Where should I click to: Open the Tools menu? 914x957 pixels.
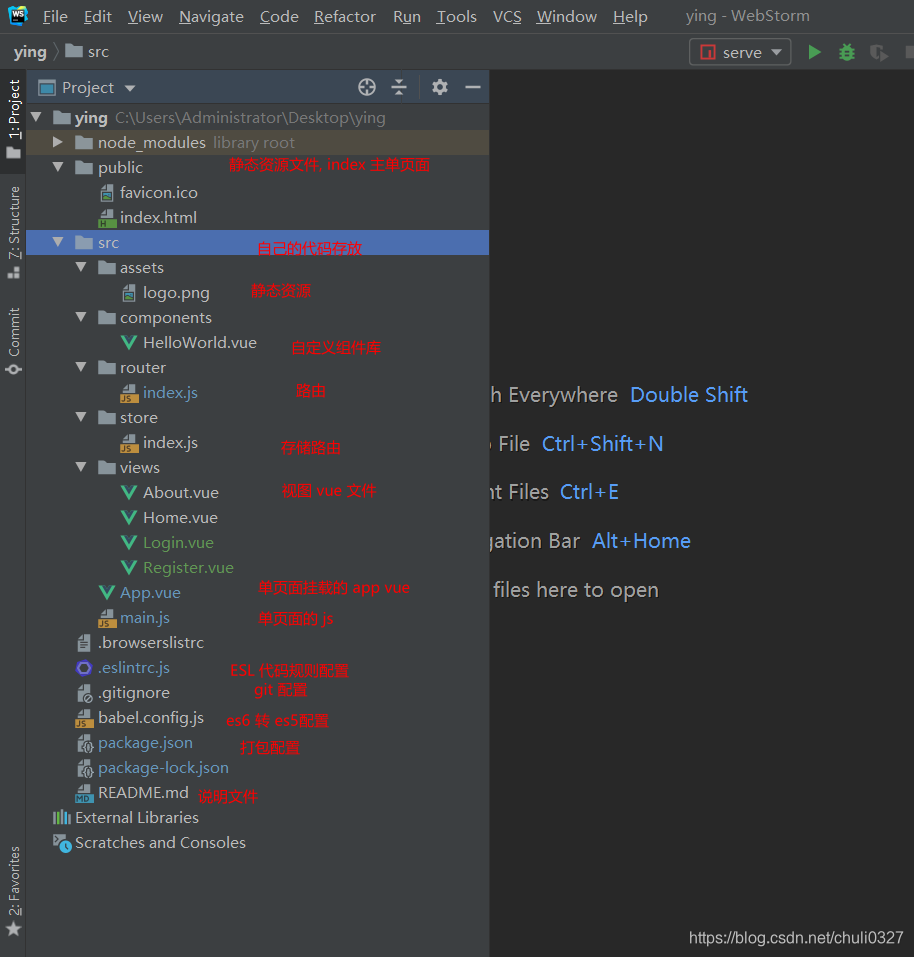456,16
